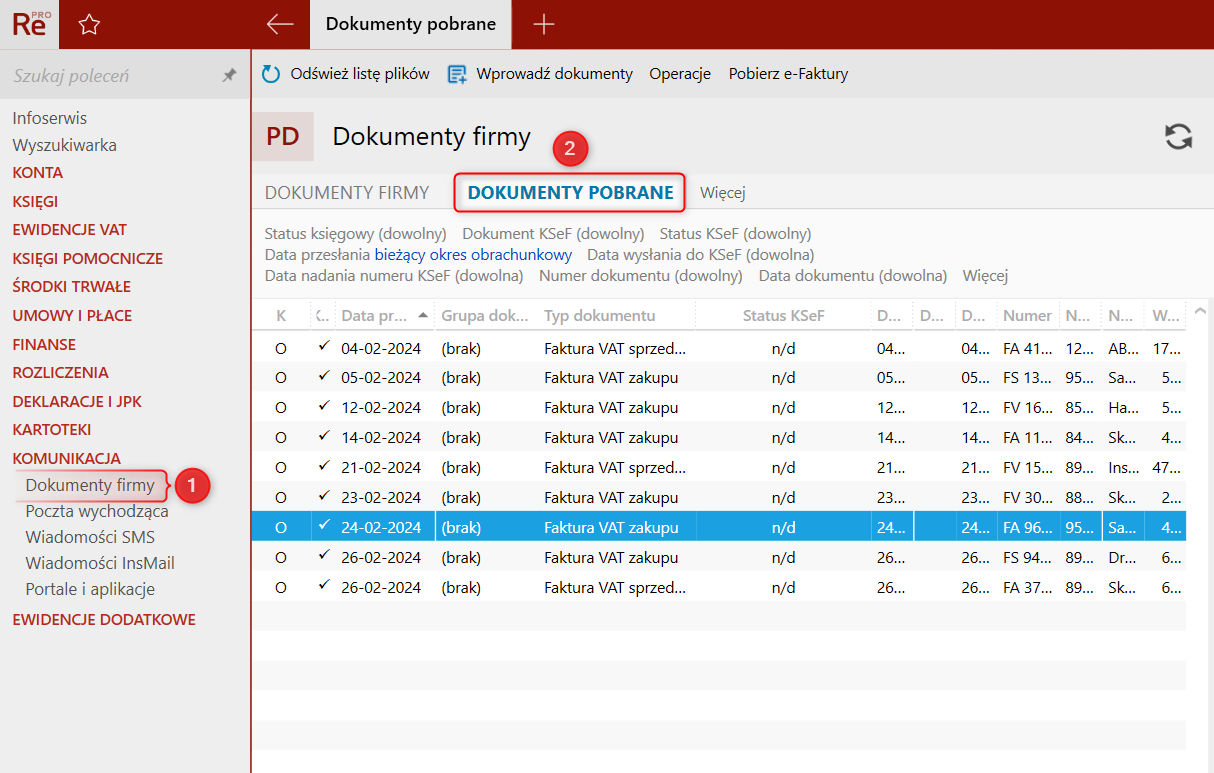Change the Data dokumentu filter
The height and width of the screenshot is (773, 1214).
pyautogui.click(x=853, y=275)
